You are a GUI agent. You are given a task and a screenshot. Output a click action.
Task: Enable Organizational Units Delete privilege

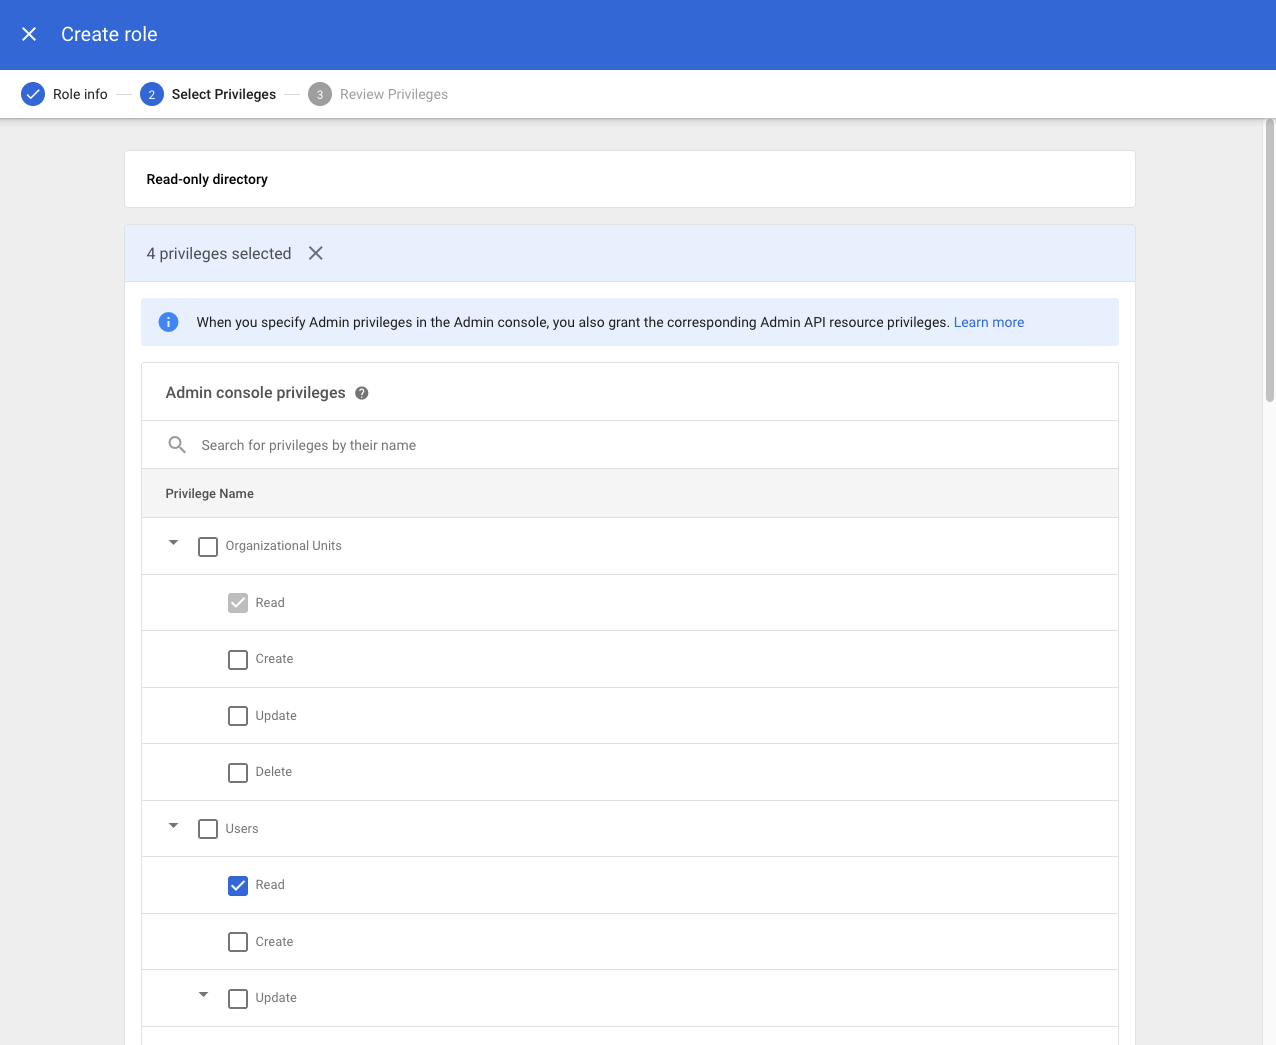[238, 773]
